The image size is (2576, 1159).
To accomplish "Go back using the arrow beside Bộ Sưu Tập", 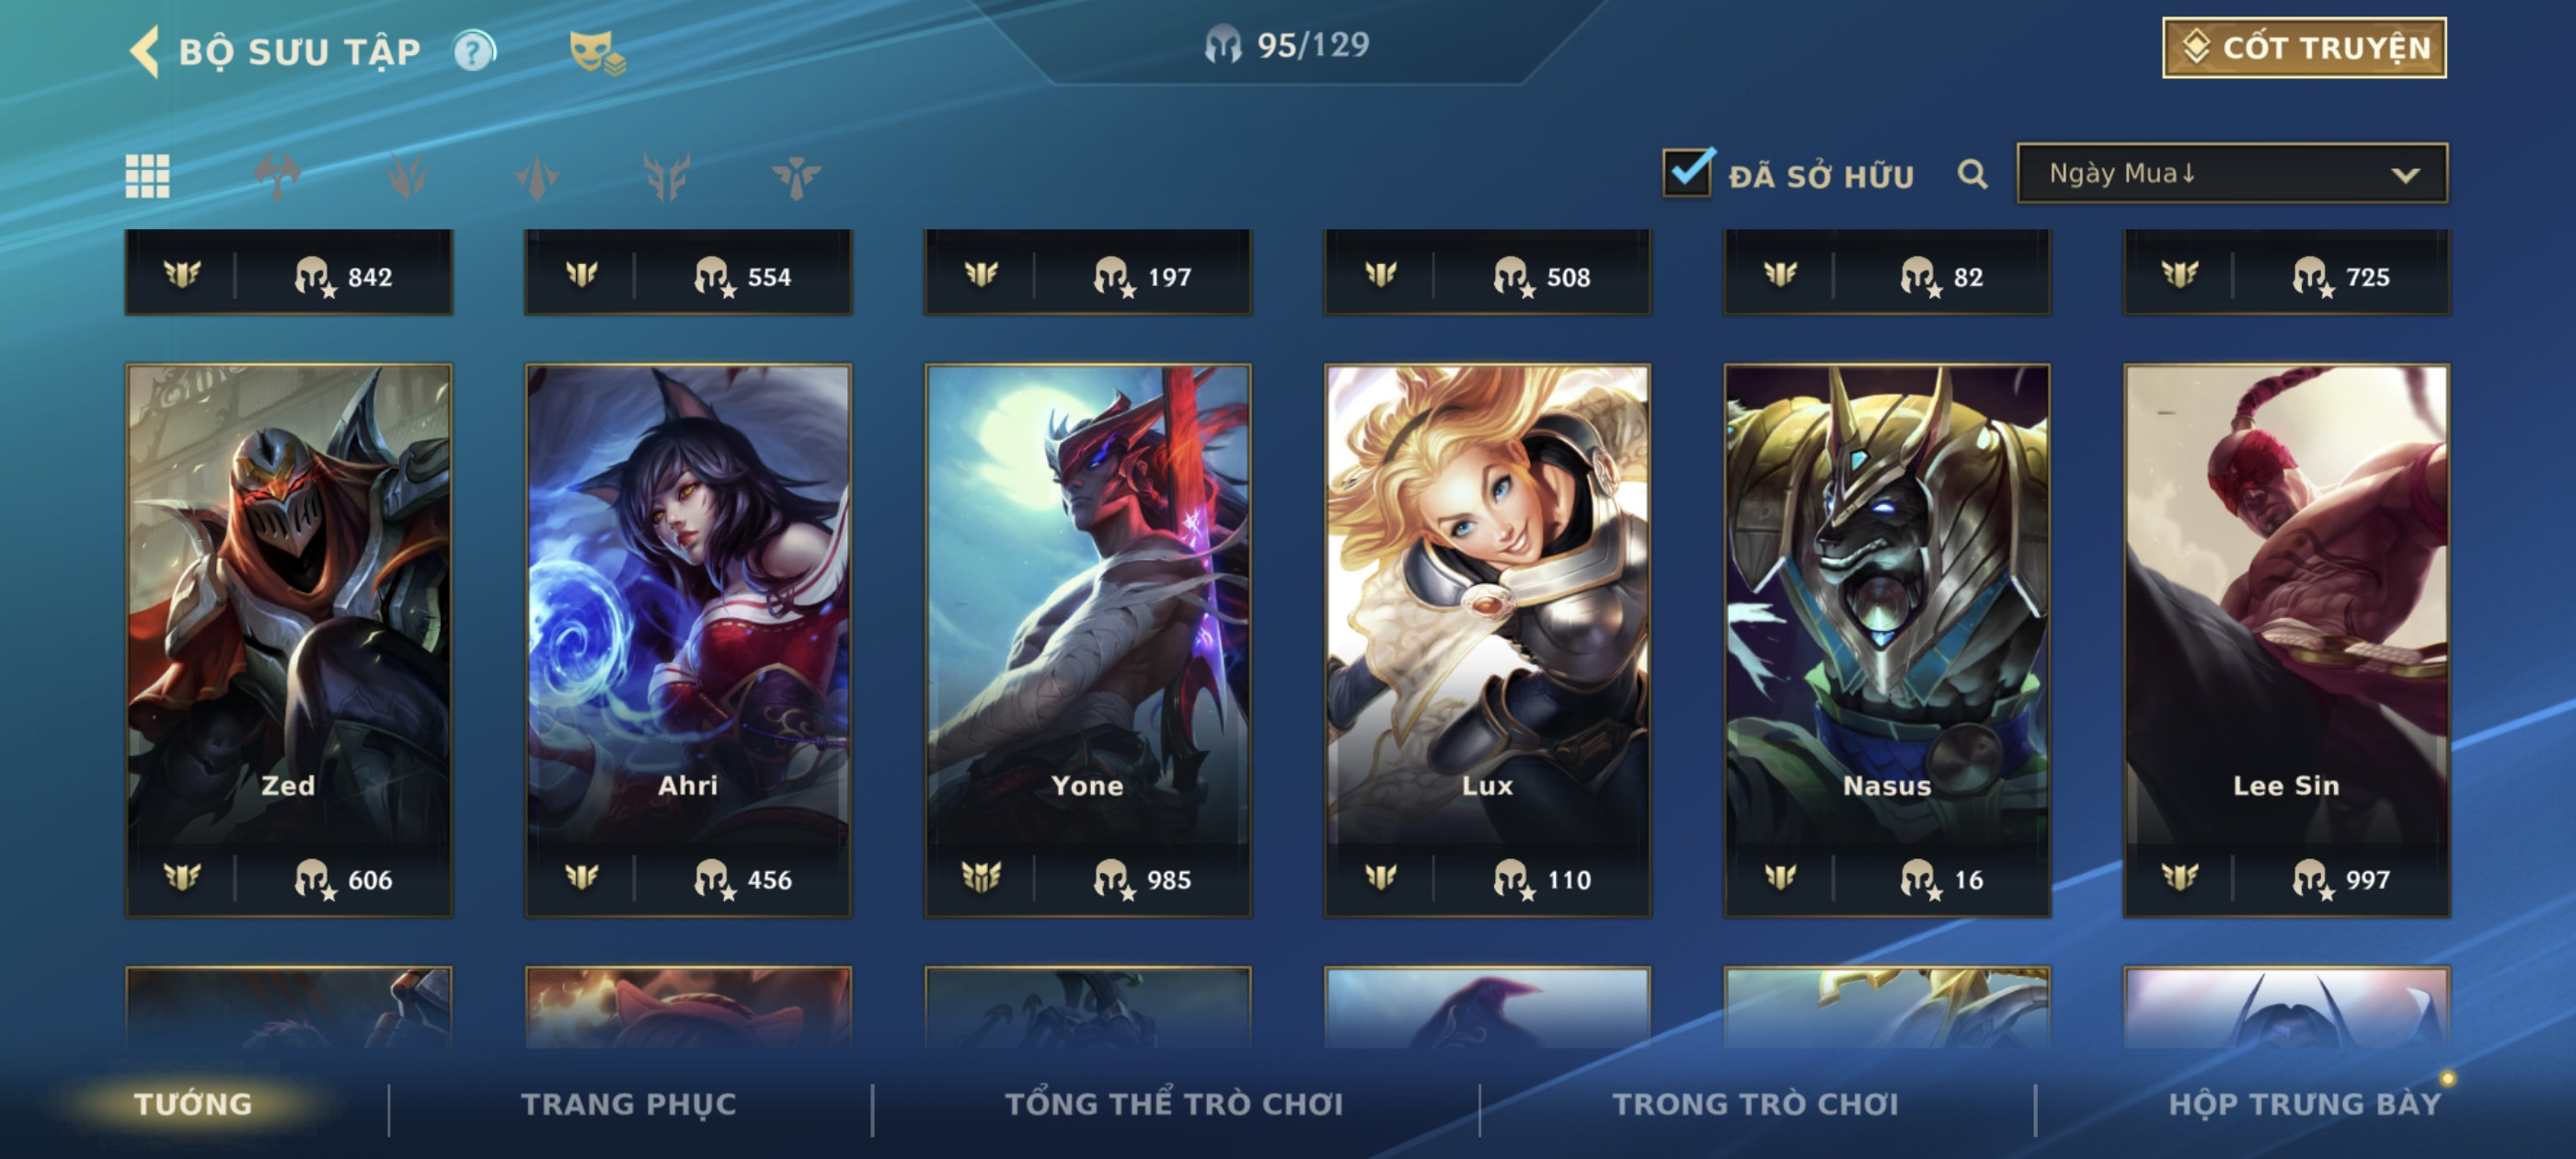I will [145, 51].
